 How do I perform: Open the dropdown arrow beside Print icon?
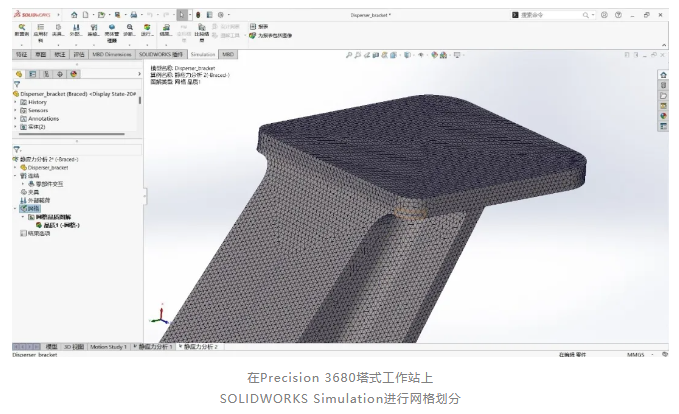click(142, 15)
